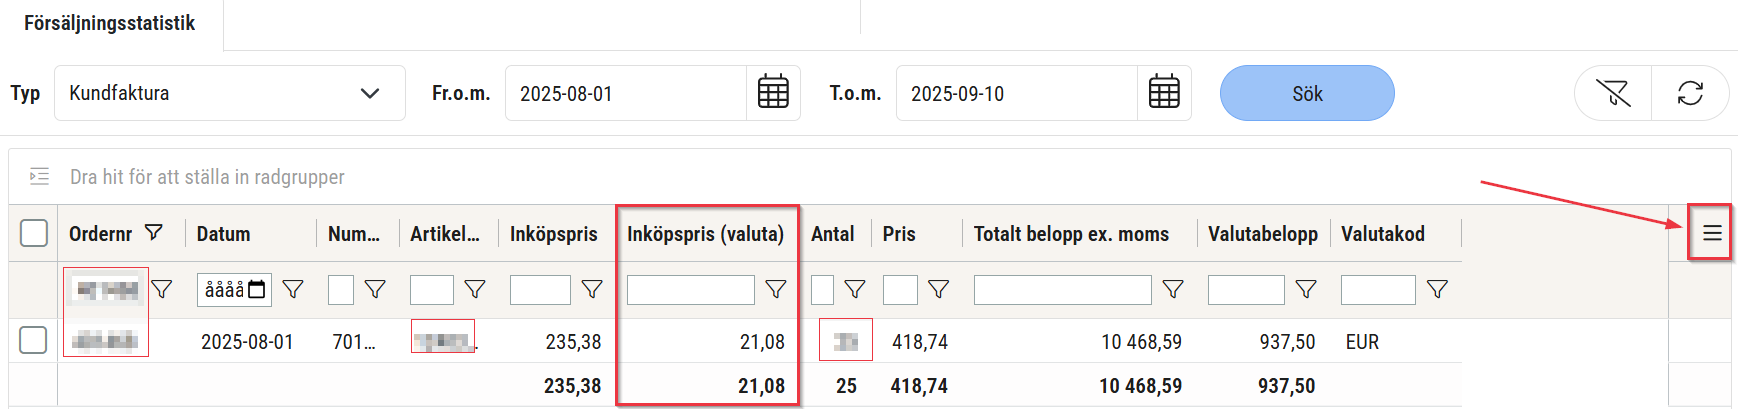Click filter funnel in Ordernr header

[154, 233]
